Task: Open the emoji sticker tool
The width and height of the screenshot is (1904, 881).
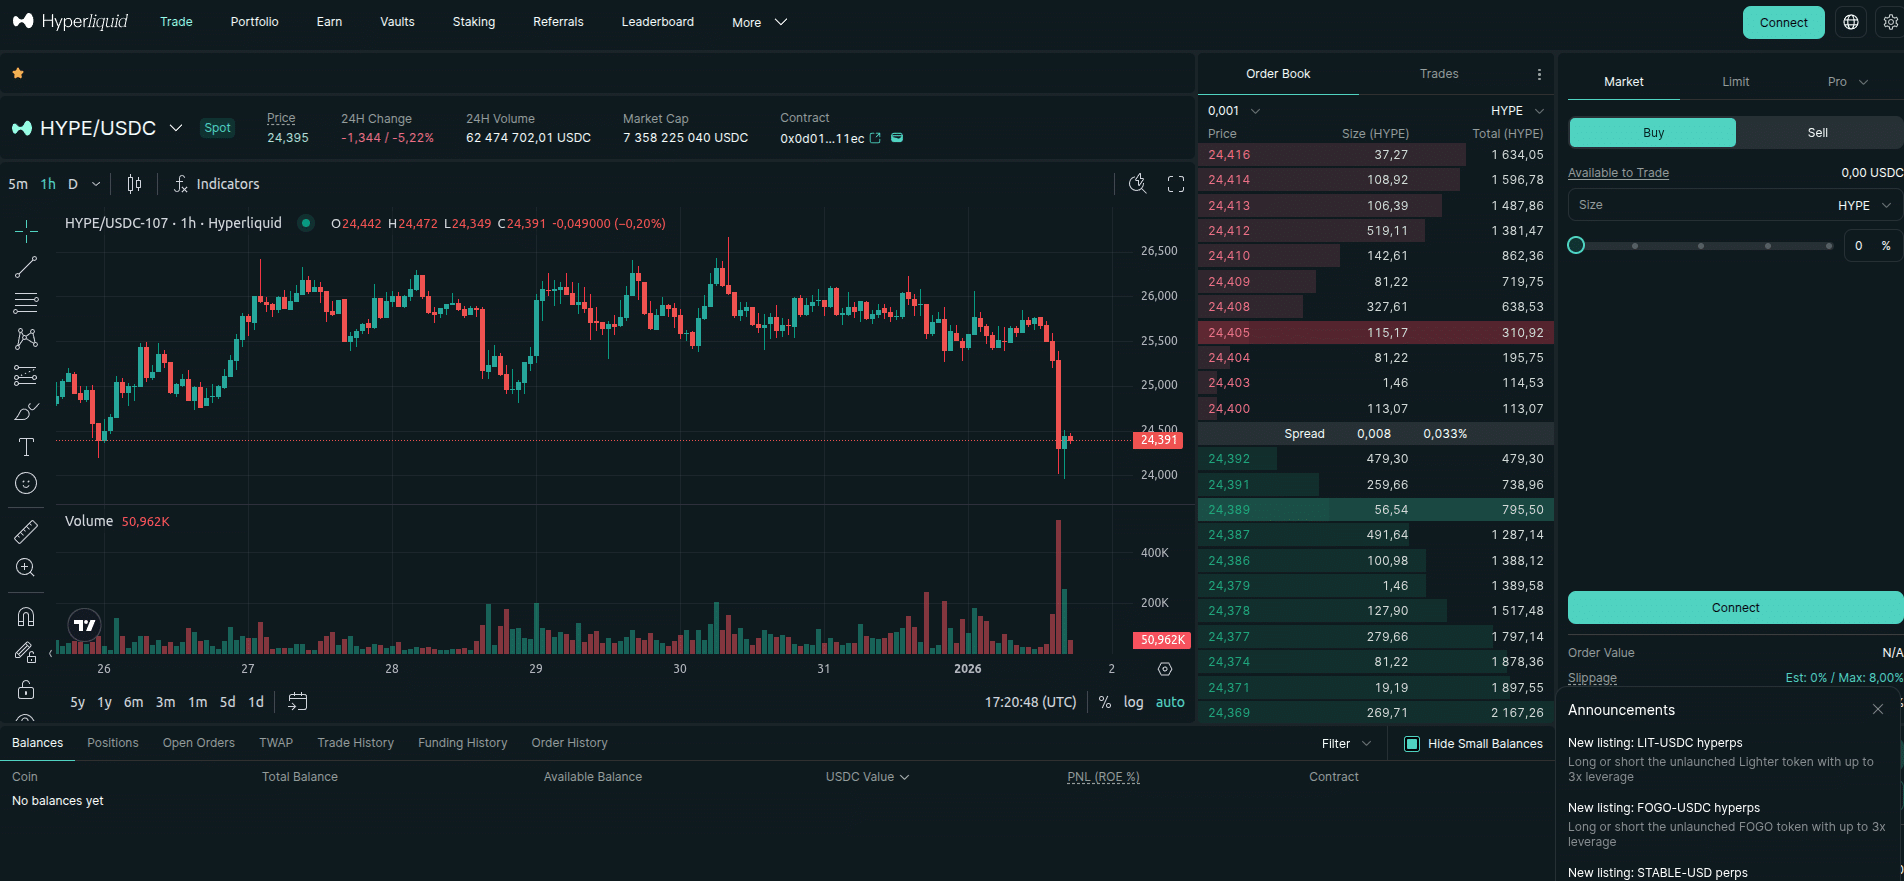Action: (x=26, y=483)
